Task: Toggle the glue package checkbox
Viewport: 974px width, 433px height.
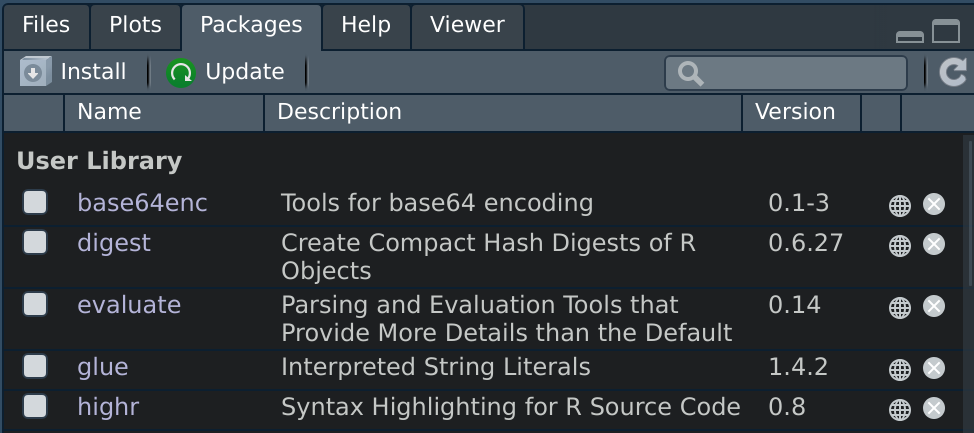Action: pos(35,367)
